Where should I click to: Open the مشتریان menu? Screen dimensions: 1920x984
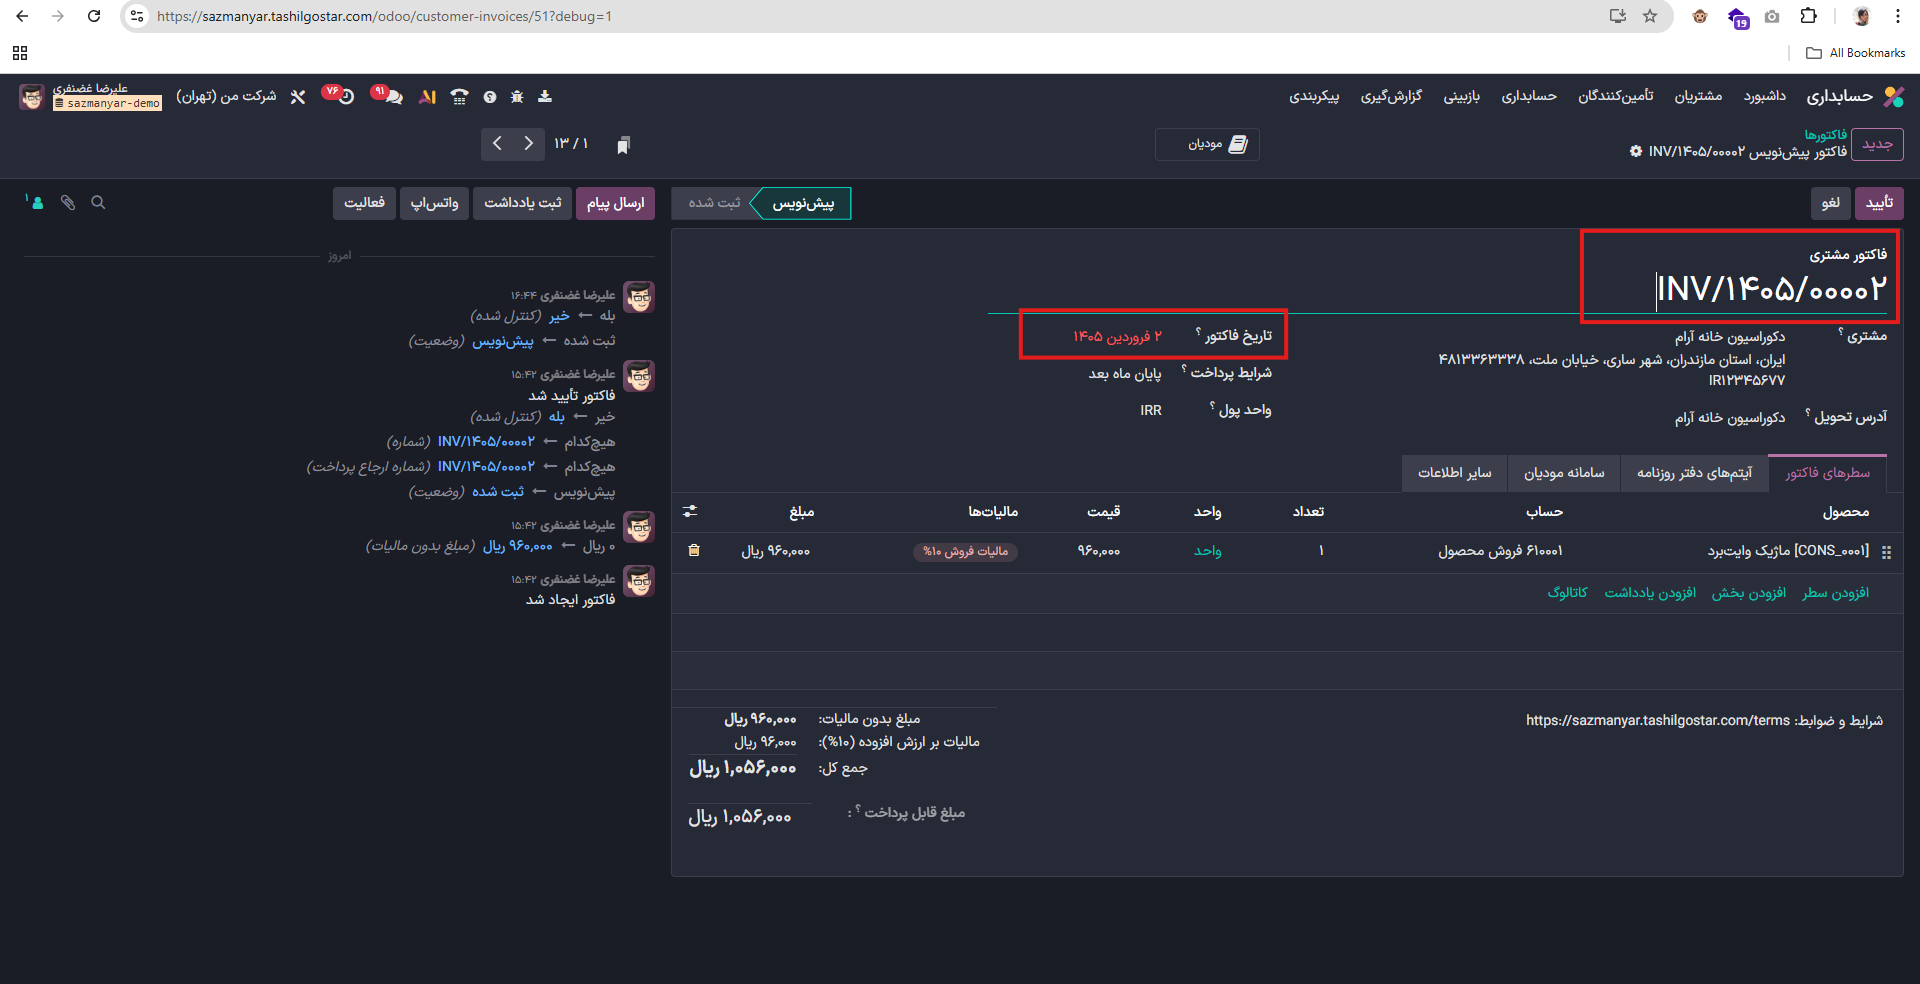point(1698,96)
